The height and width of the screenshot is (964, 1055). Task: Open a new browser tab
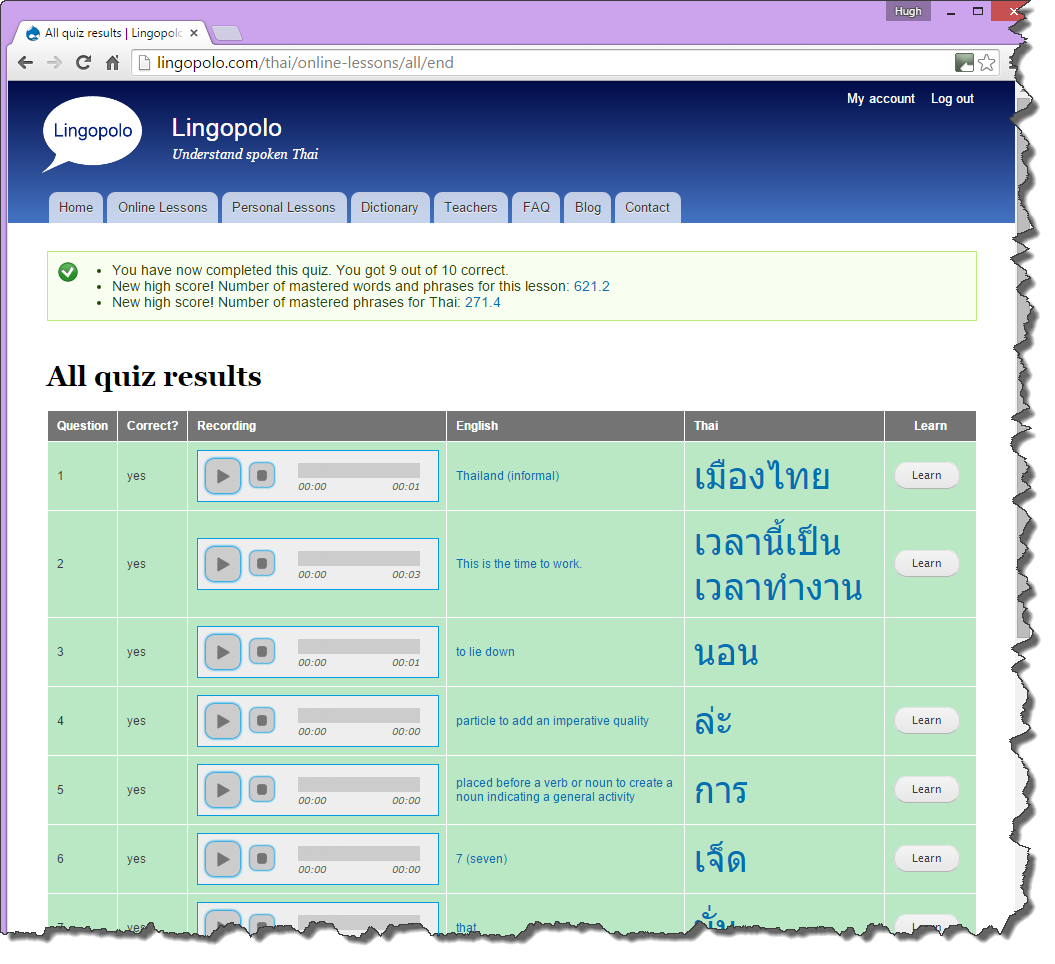point(227,33)
